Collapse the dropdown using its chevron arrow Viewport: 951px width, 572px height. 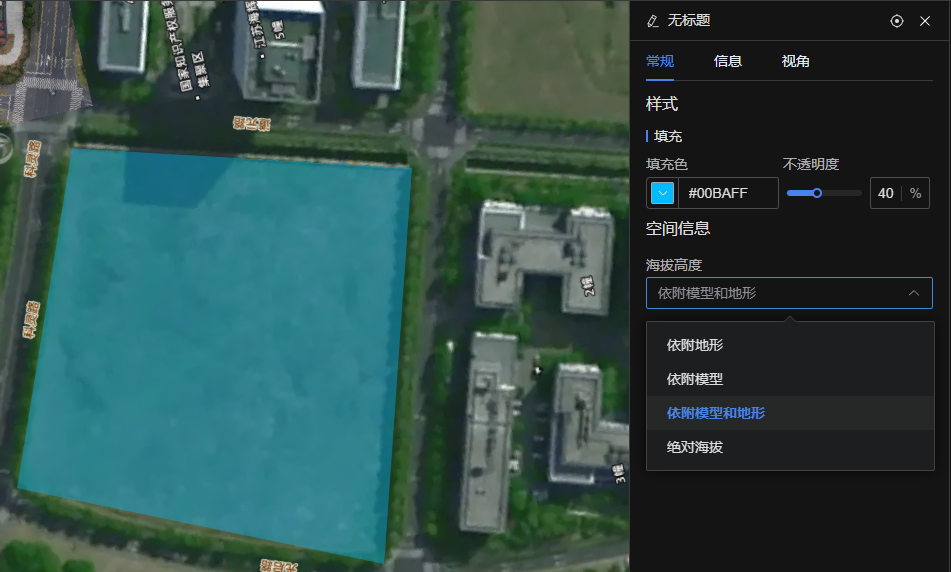click(x=913, y=293)
